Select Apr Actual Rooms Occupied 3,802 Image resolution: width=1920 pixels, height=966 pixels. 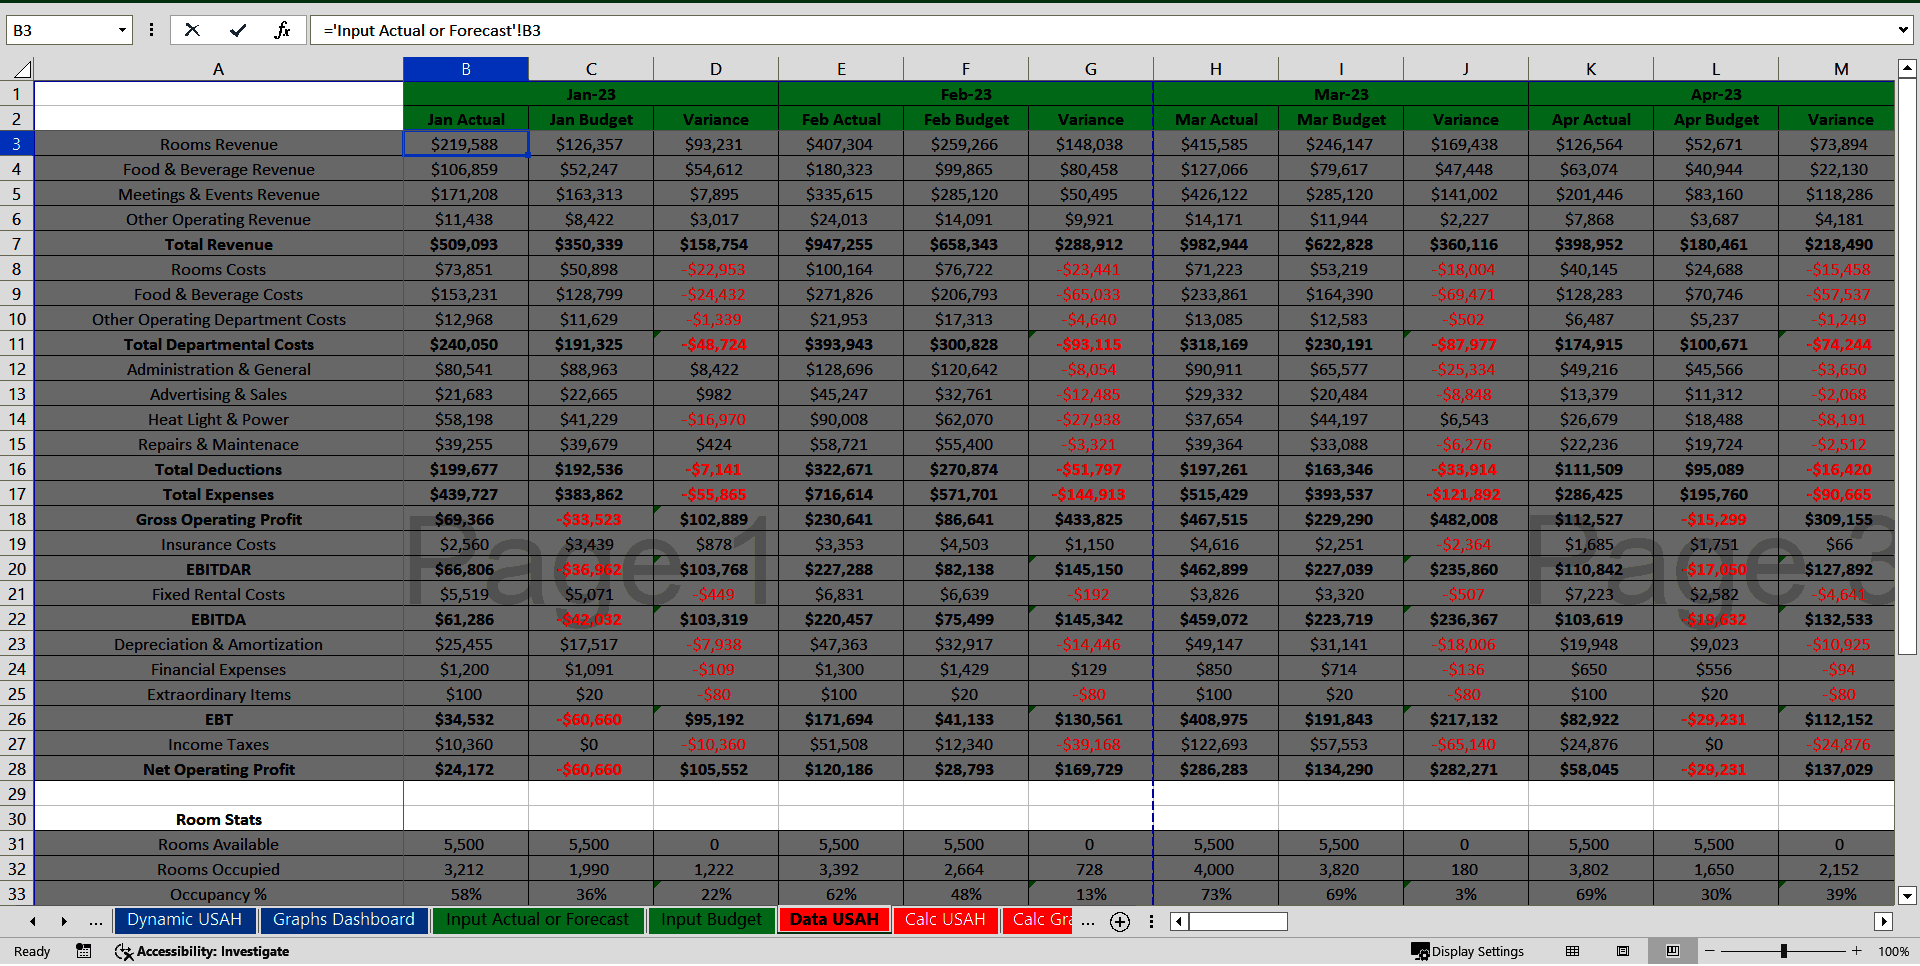pos(1591,869)
